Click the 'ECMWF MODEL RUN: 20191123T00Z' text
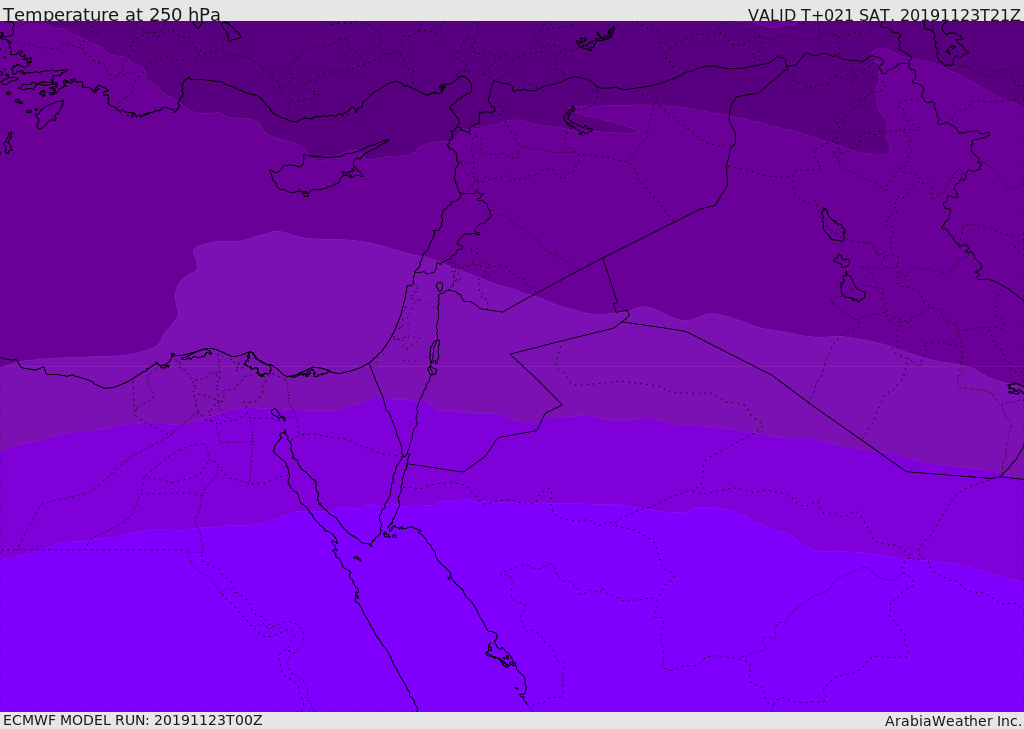This screenshot has width=1024, height=729. point(133,721)
